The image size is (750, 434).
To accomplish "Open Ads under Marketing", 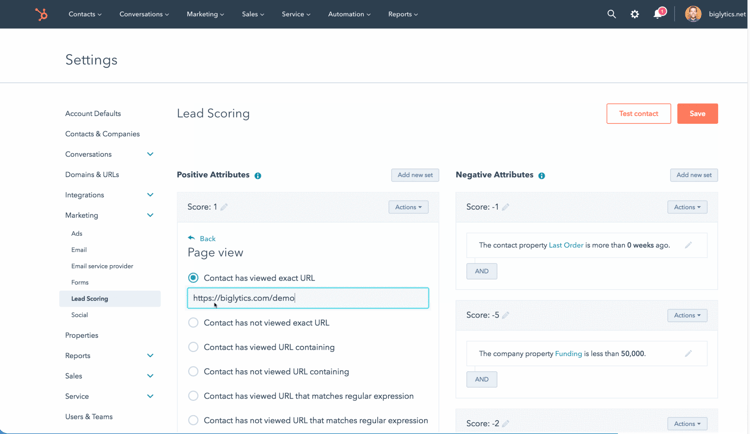I will (x=77, y=234).
